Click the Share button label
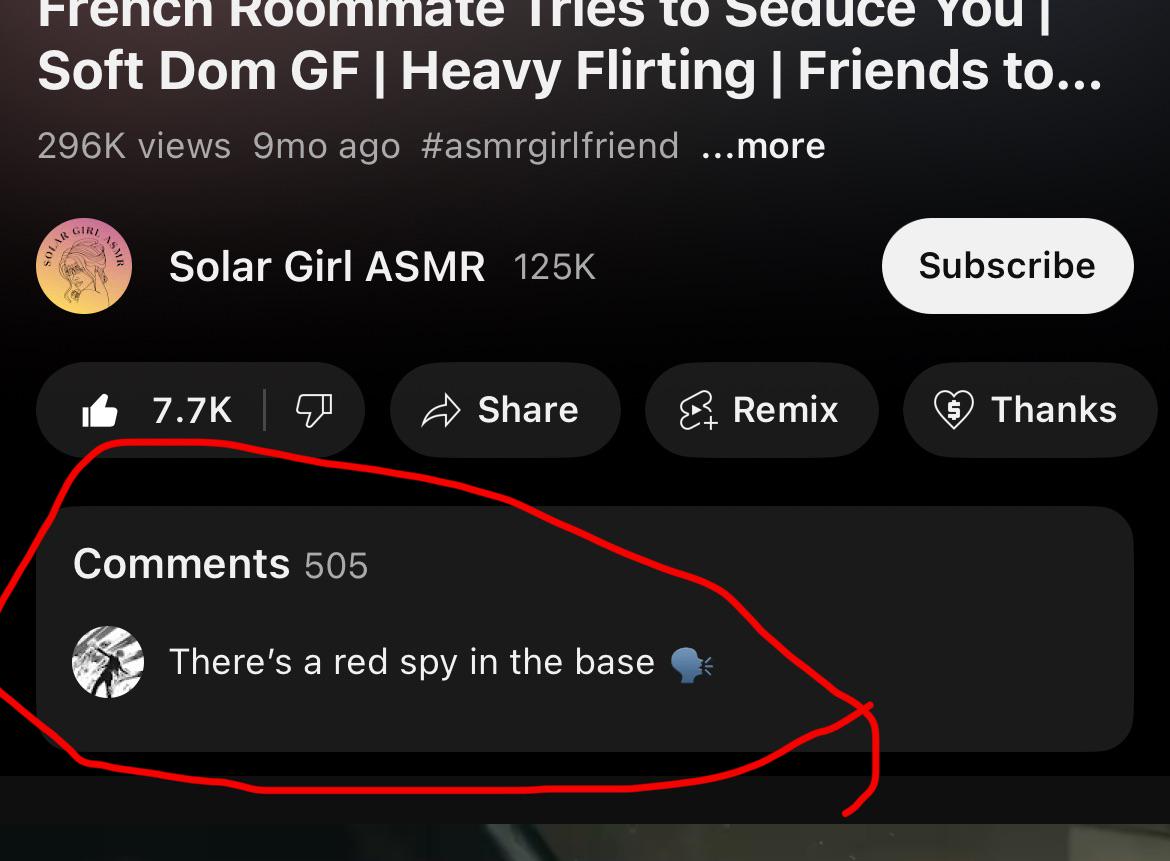This screenshot has width=1170, height=861. (528, 410)
